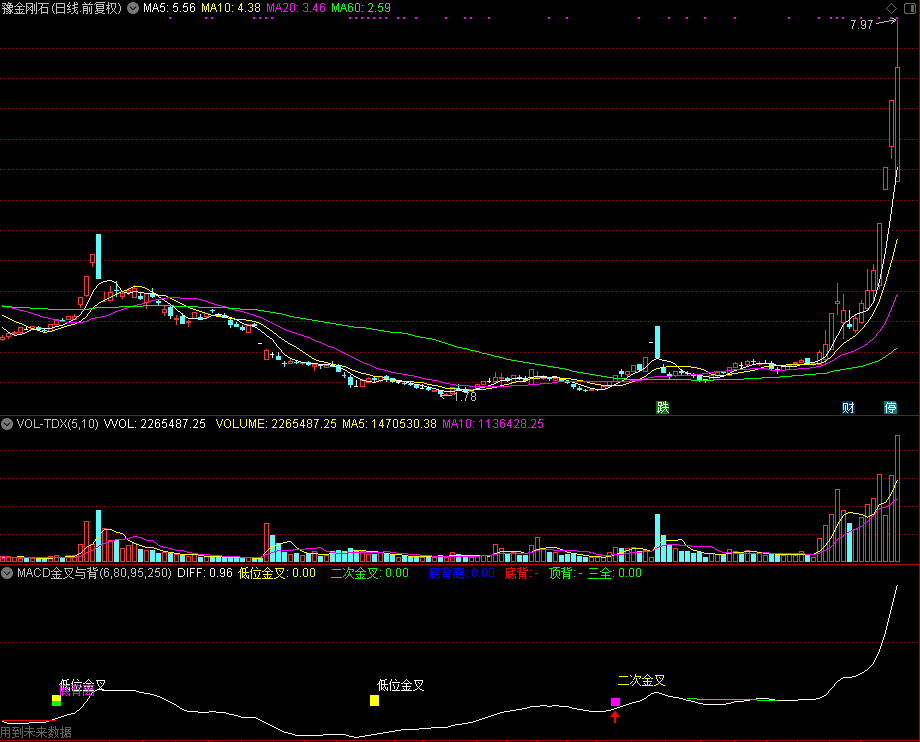Select the tall cyan candle near left peak
This screenshot has width=920, height=742.
[99, 256]
